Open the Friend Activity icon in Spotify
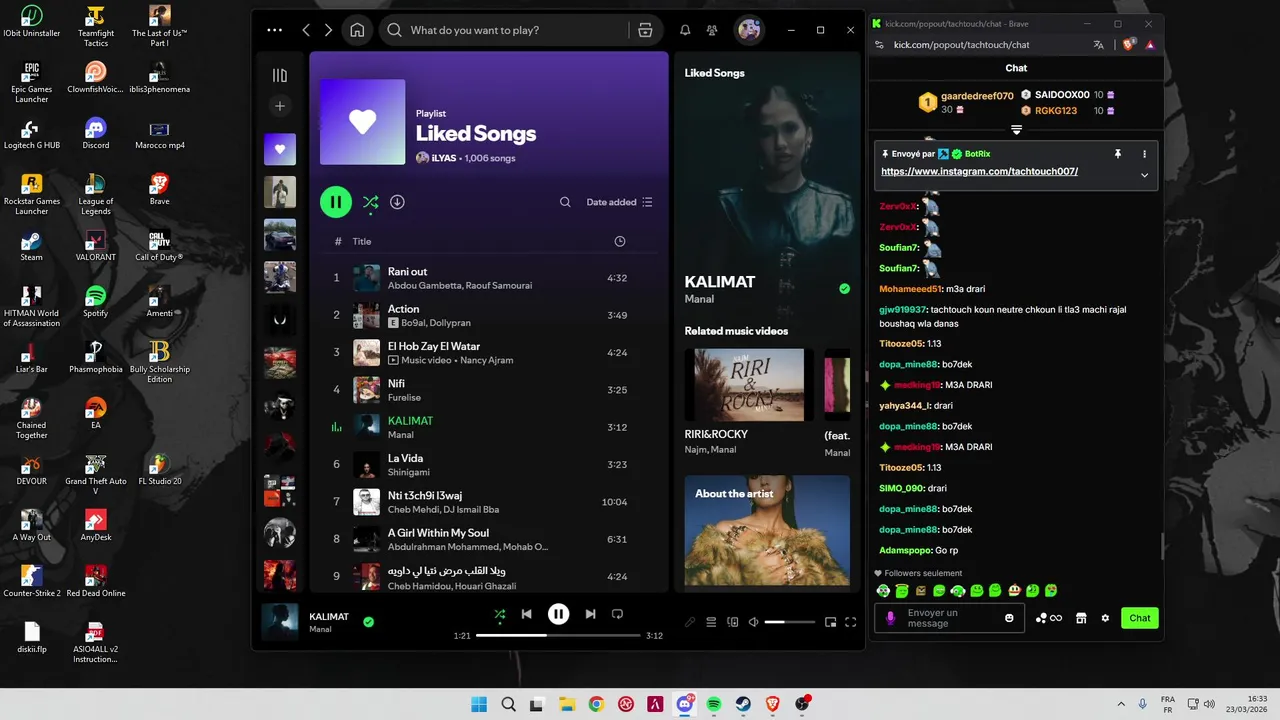 point(712,30)
